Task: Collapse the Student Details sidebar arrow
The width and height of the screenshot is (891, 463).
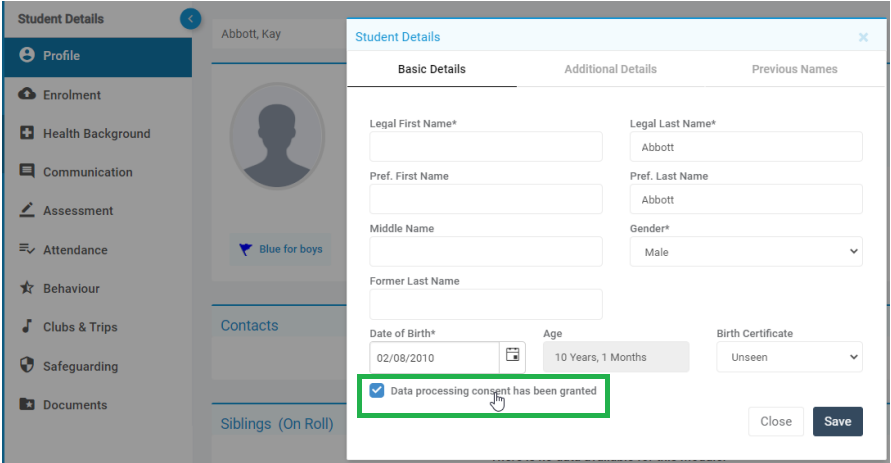Action: point(190,19)
